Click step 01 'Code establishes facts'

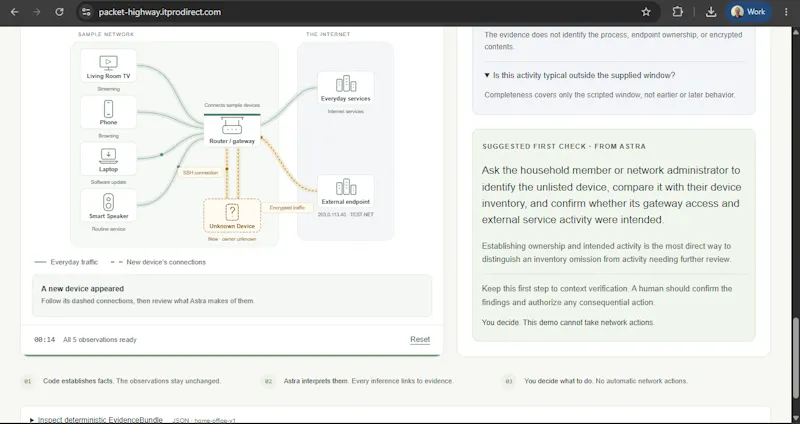(122, 381)
